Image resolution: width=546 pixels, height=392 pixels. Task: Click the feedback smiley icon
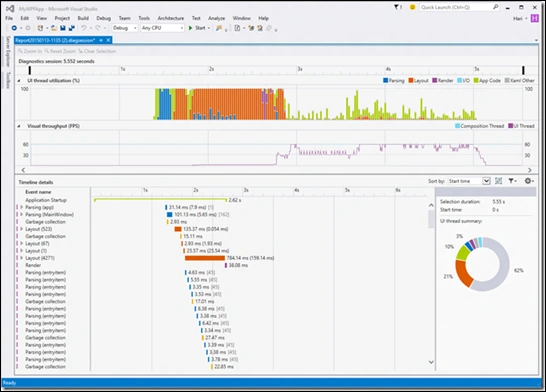pyautogui.click(x=412, y=7)
